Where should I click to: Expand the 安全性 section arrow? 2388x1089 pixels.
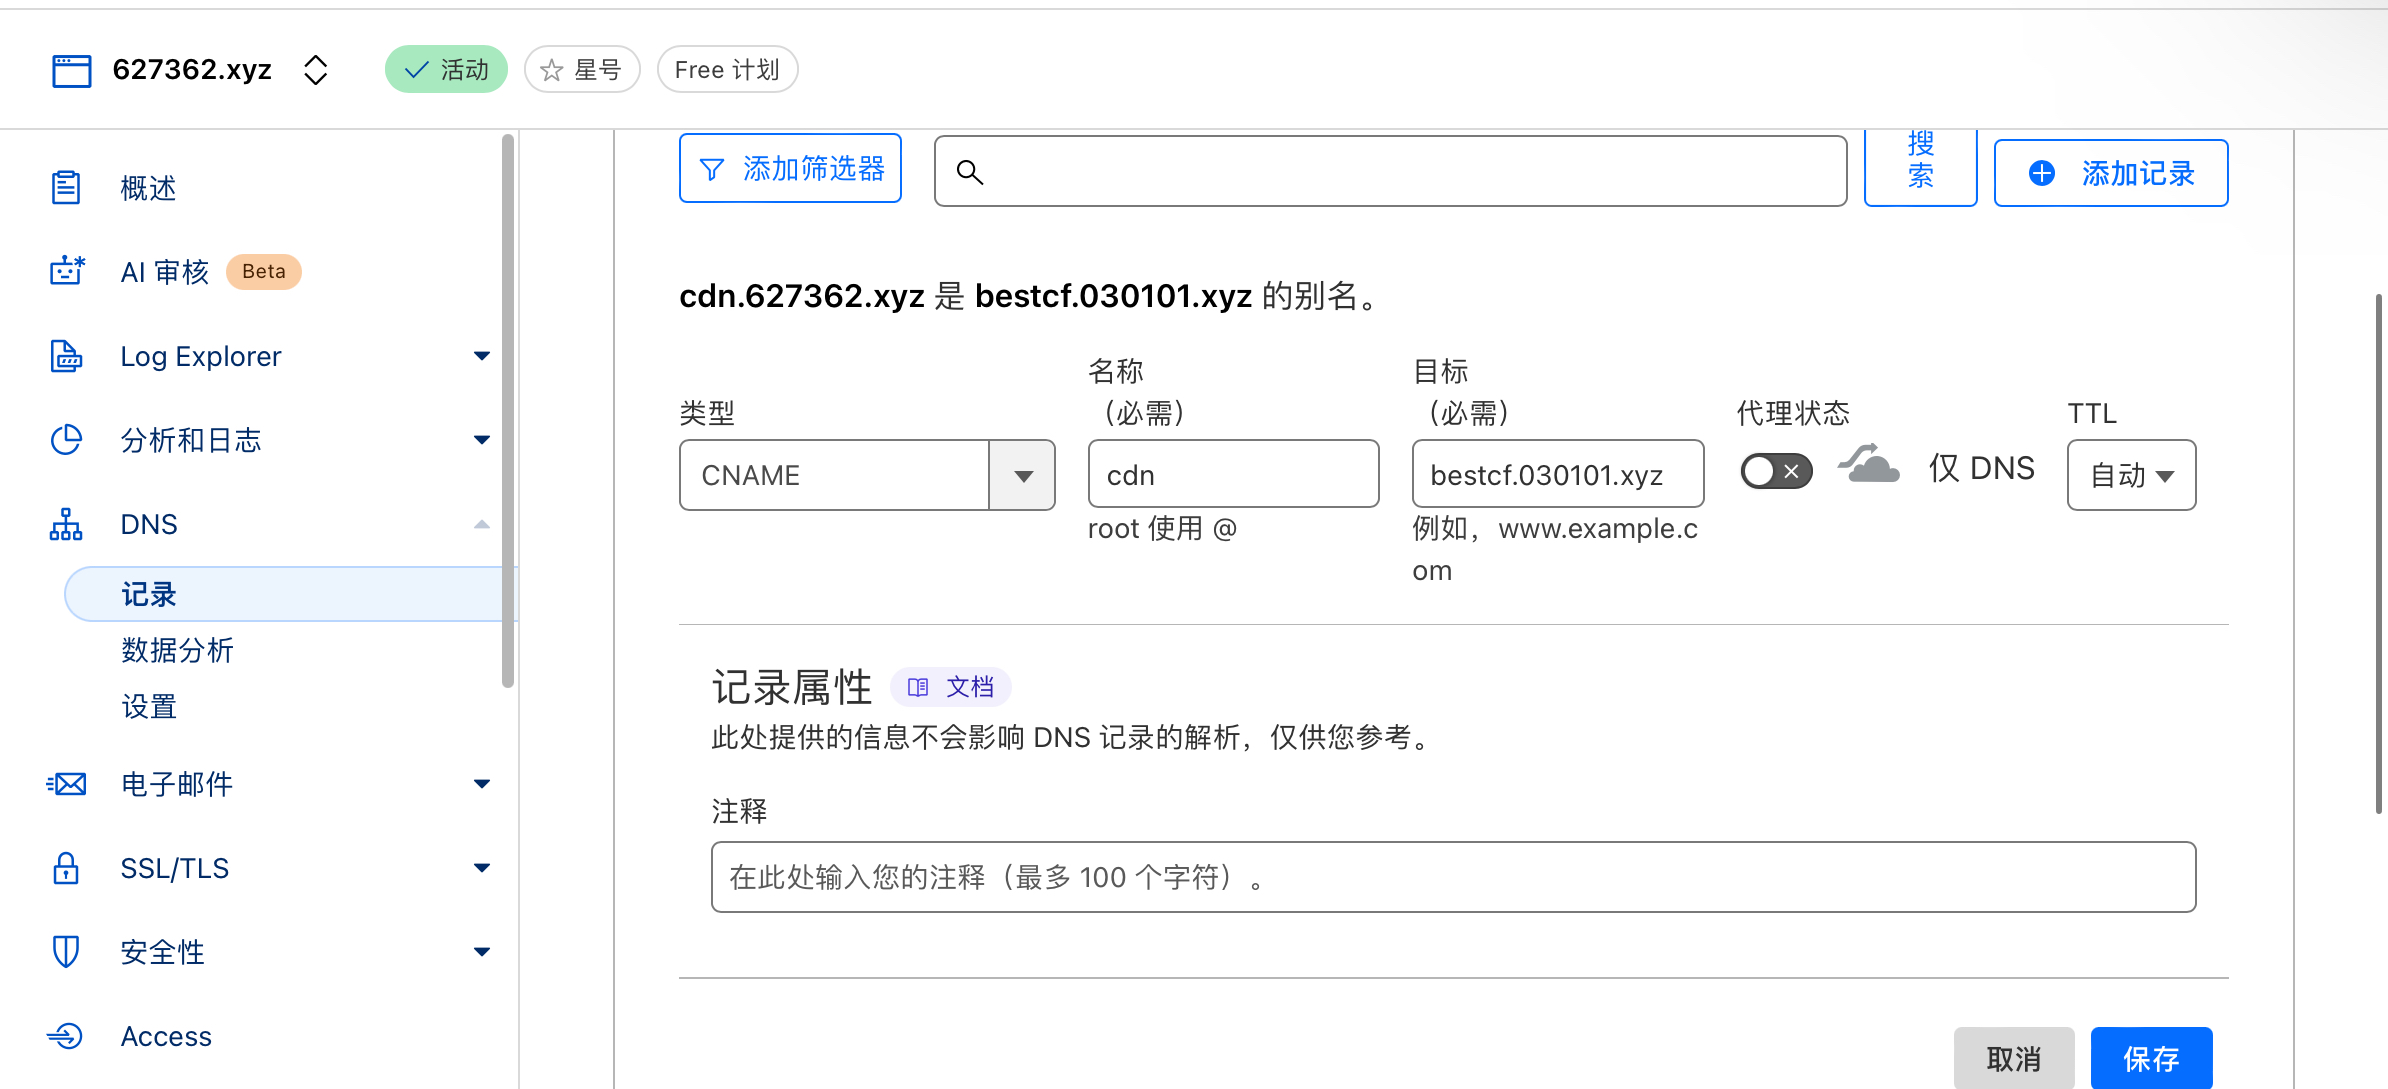[x=482, y=952]
